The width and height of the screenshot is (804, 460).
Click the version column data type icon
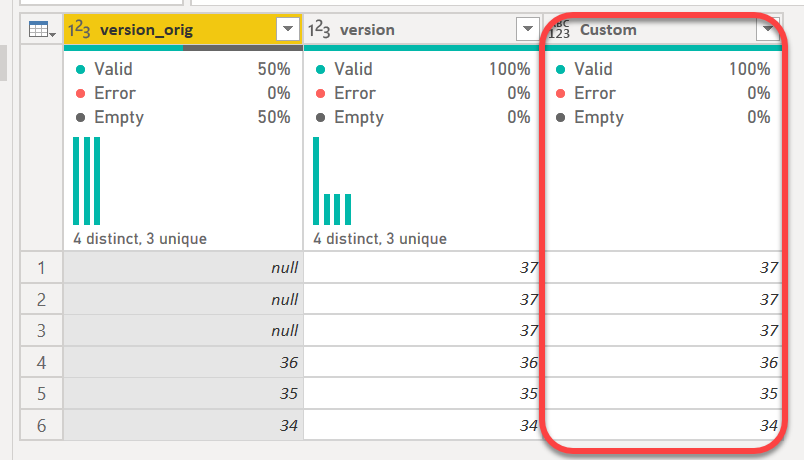tap(319, 30)
